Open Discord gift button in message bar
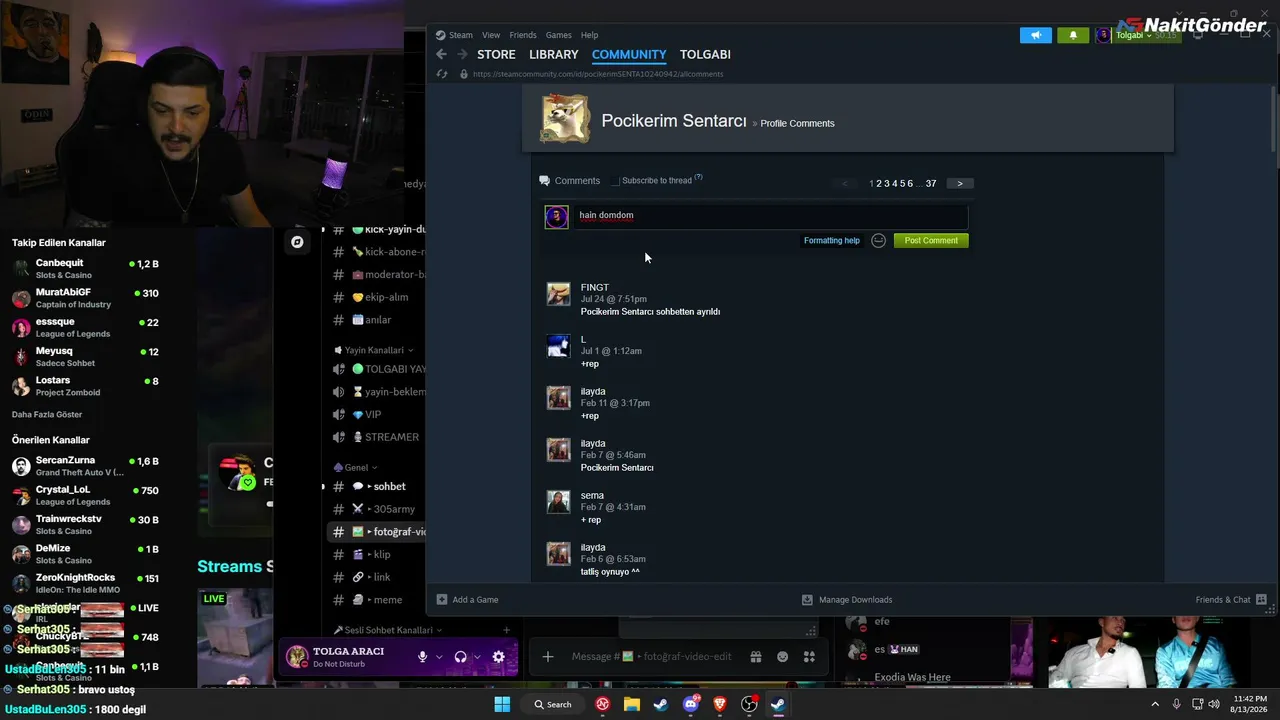Screen dimensions: 1280x720 click(756, 657)
